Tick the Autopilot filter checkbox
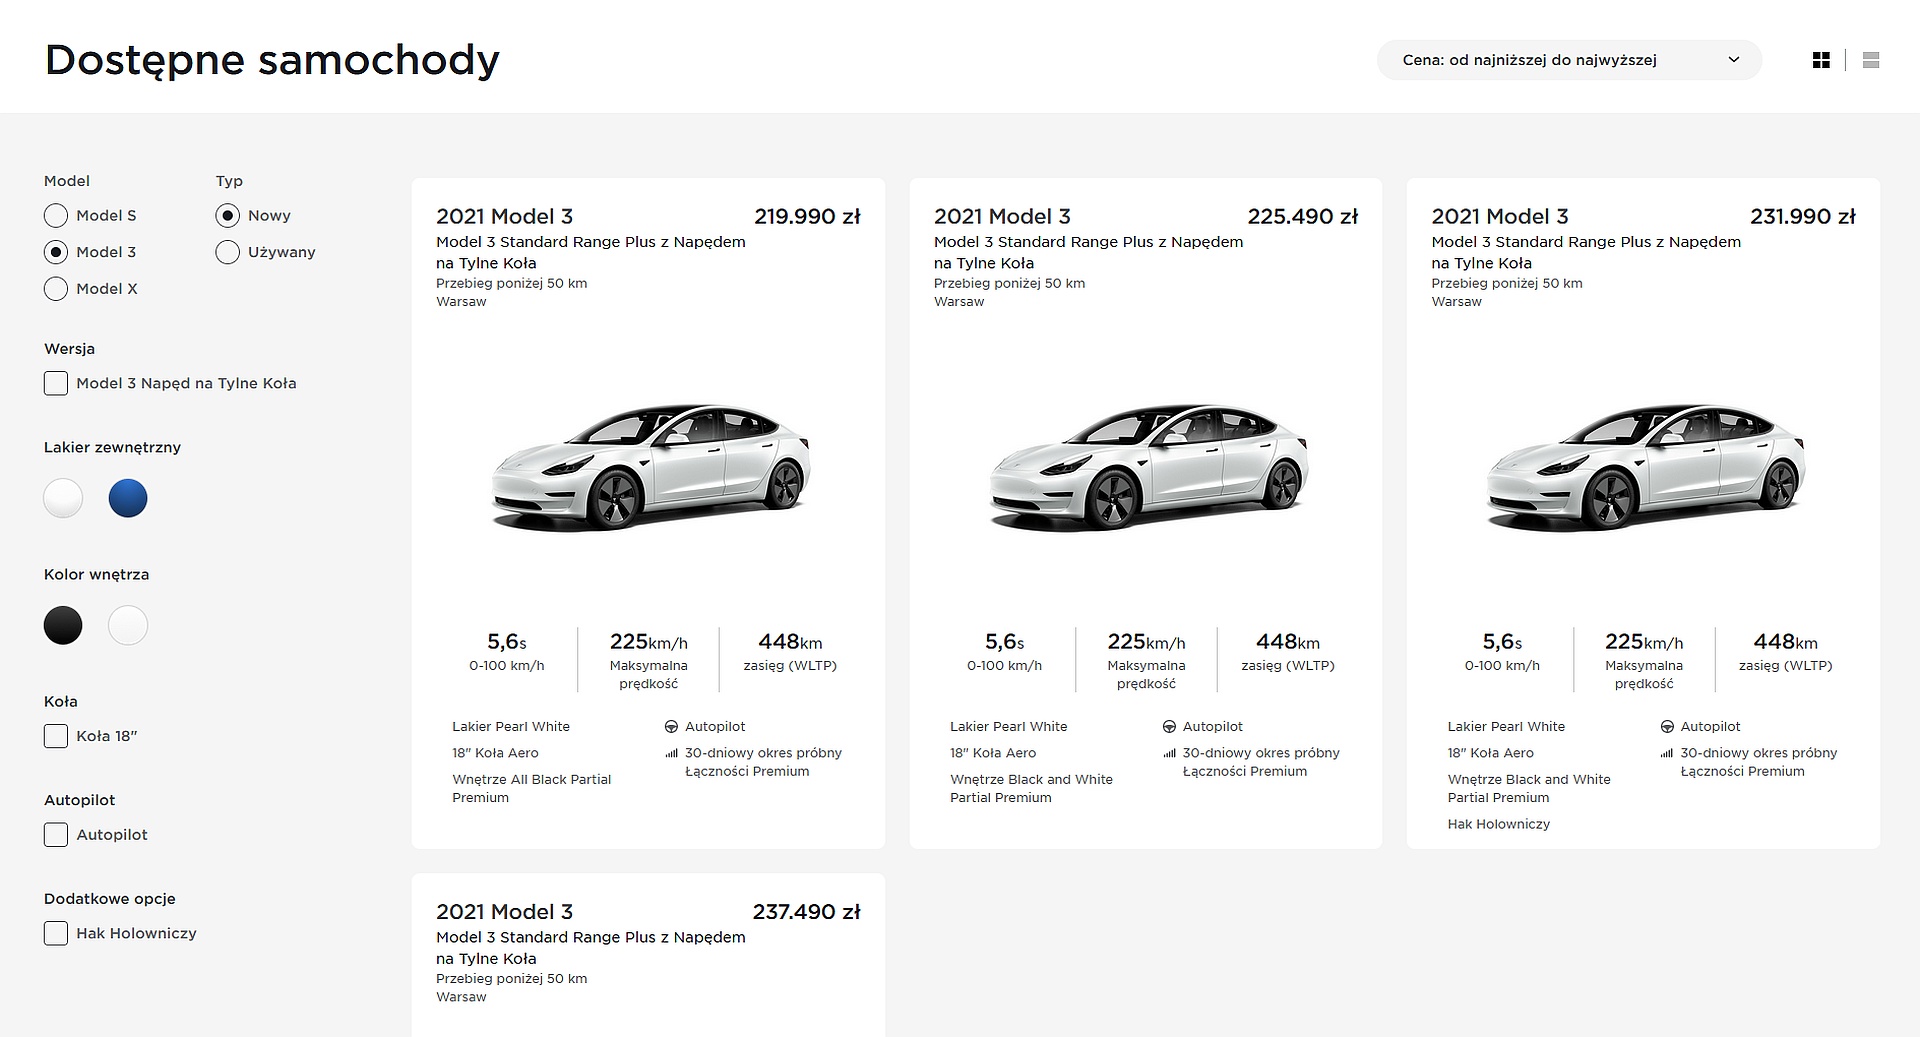The image size is (1920, 1037). tap(56, 835)
